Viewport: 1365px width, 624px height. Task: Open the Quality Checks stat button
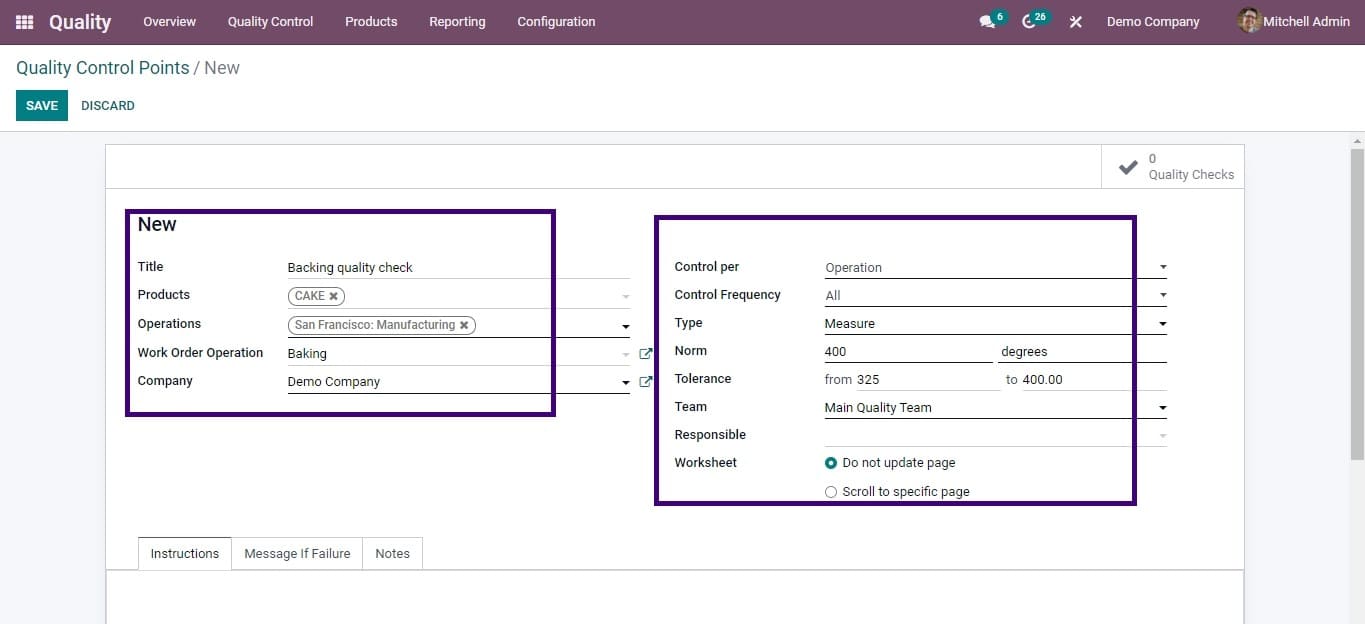1173,167
